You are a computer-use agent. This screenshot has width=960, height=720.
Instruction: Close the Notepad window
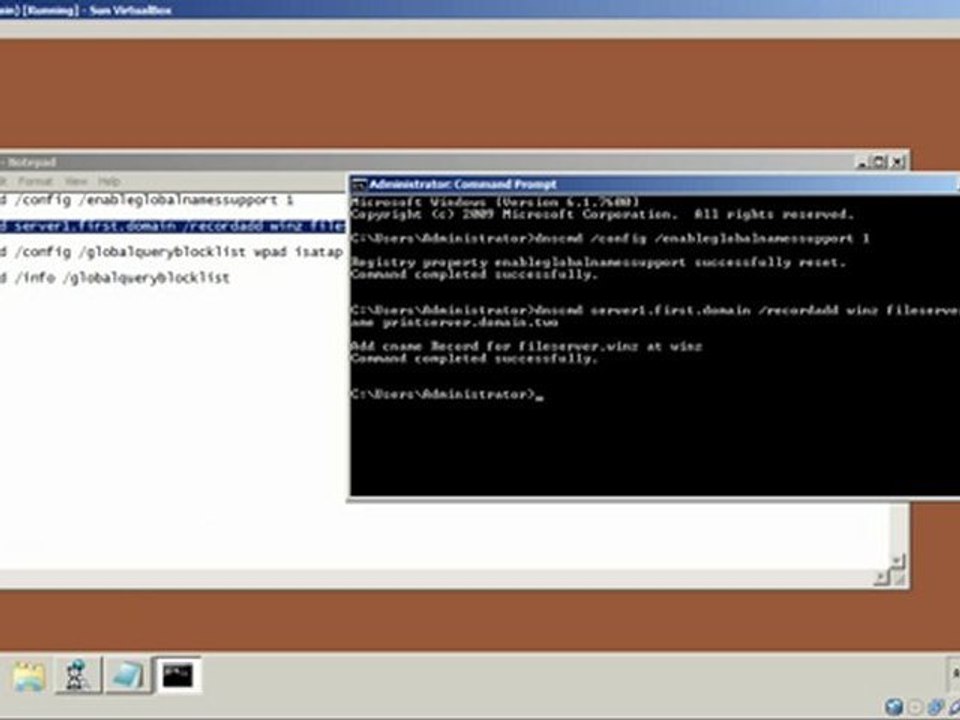898,162
